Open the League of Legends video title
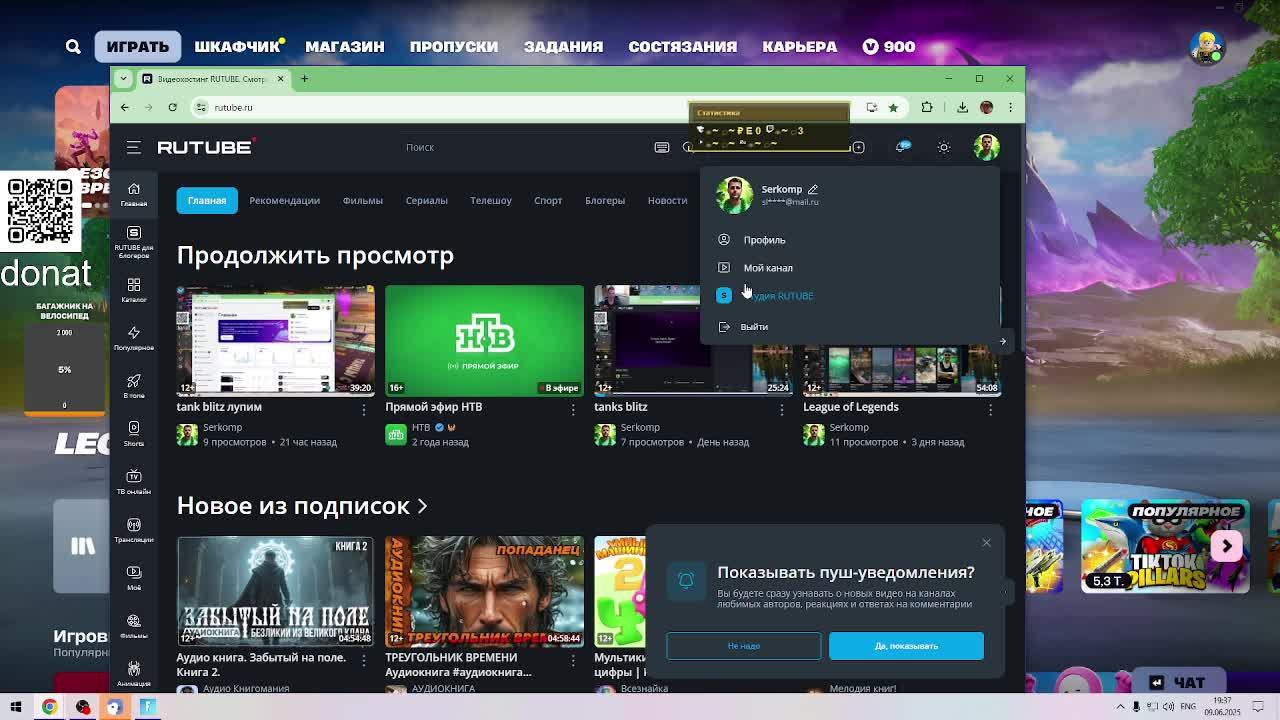This screenshot has height=720, width=1280. click(851, 407)
